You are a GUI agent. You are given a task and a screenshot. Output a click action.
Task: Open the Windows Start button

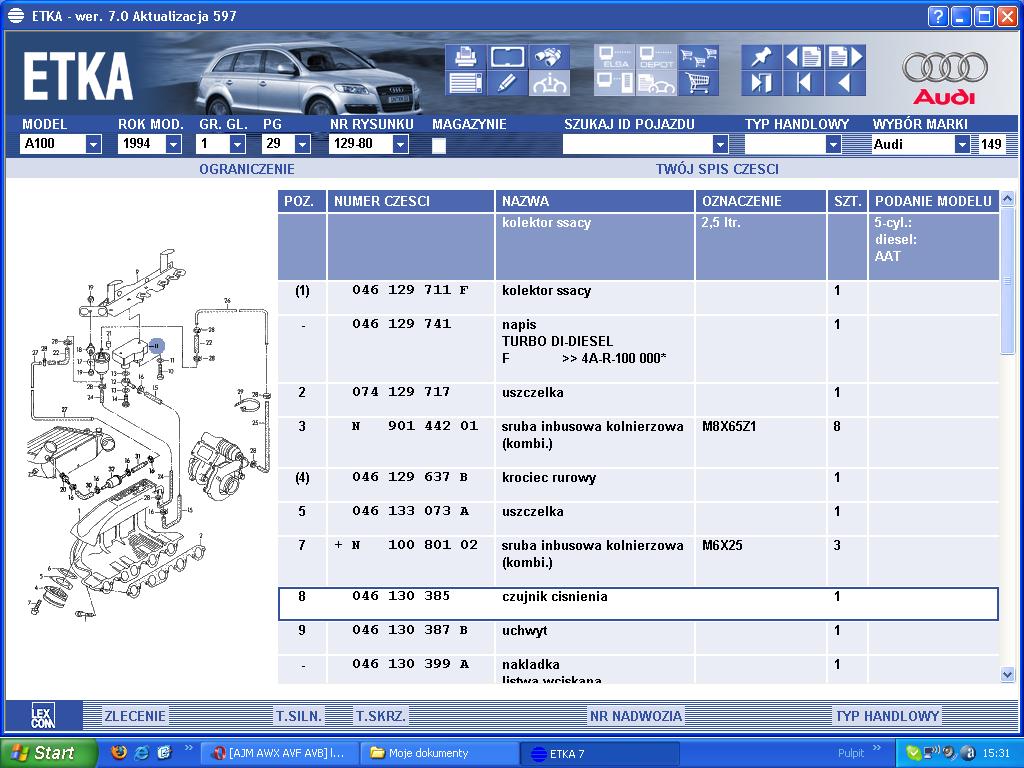49,752
